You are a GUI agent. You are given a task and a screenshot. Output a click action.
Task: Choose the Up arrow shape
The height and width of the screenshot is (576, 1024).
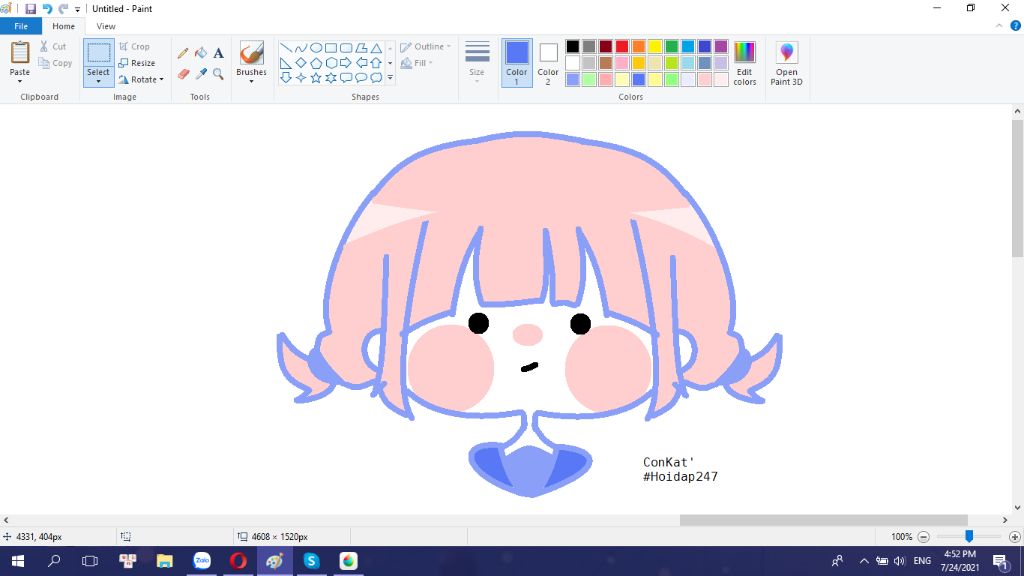pyautogui.click(x=376, y=63)
